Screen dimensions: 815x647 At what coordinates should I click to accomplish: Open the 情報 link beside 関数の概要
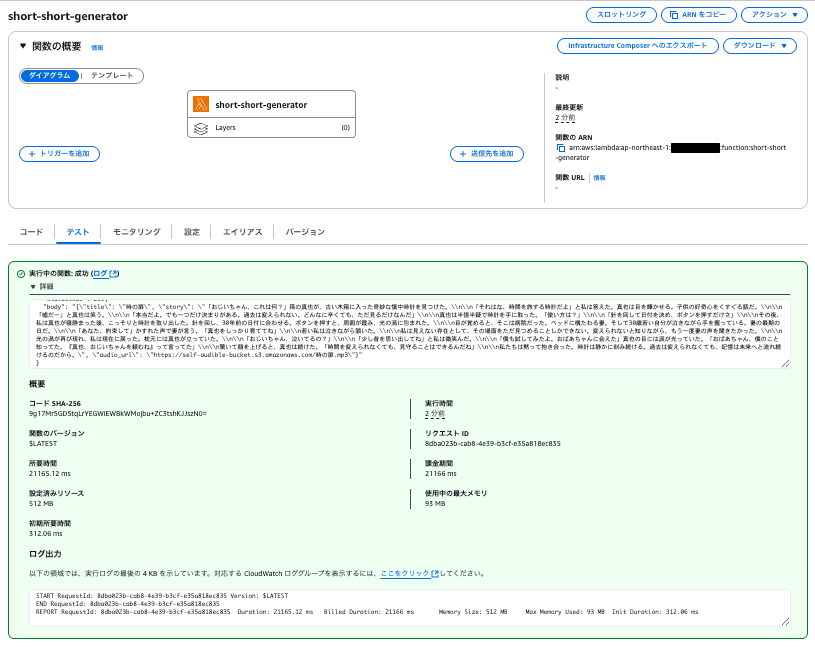click(x=97, y=47)
